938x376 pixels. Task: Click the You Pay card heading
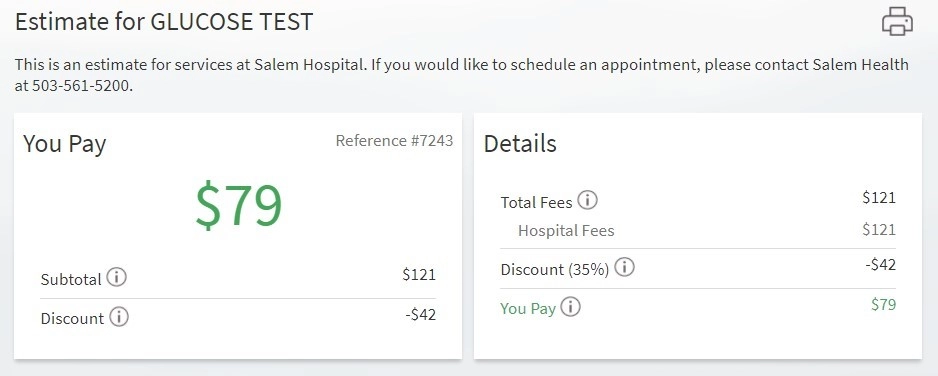65,145
